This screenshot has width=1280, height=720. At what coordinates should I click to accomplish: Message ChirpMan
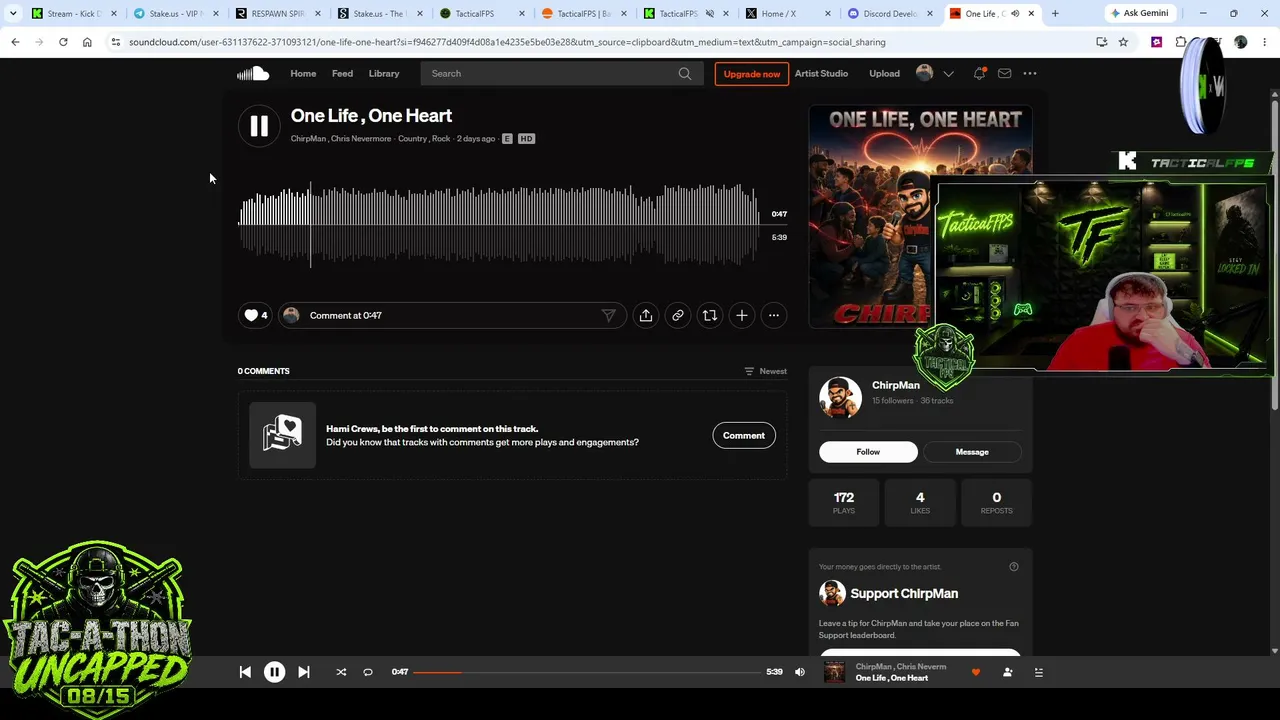coord(972,452)
